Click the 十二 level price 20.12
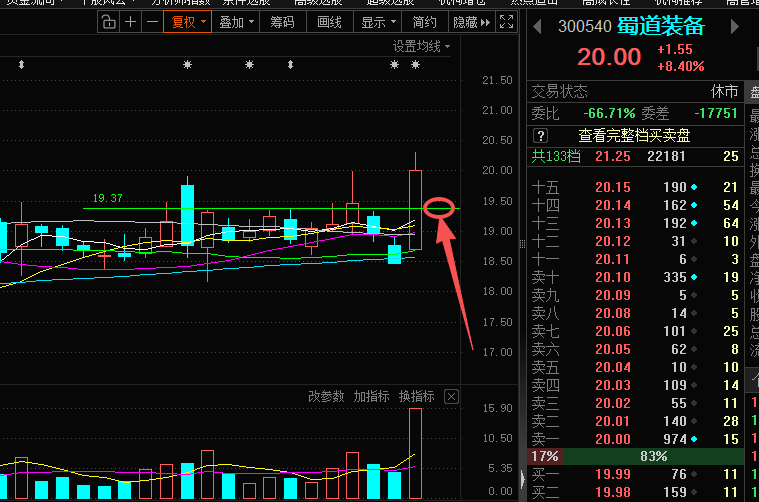 (613, 242)
